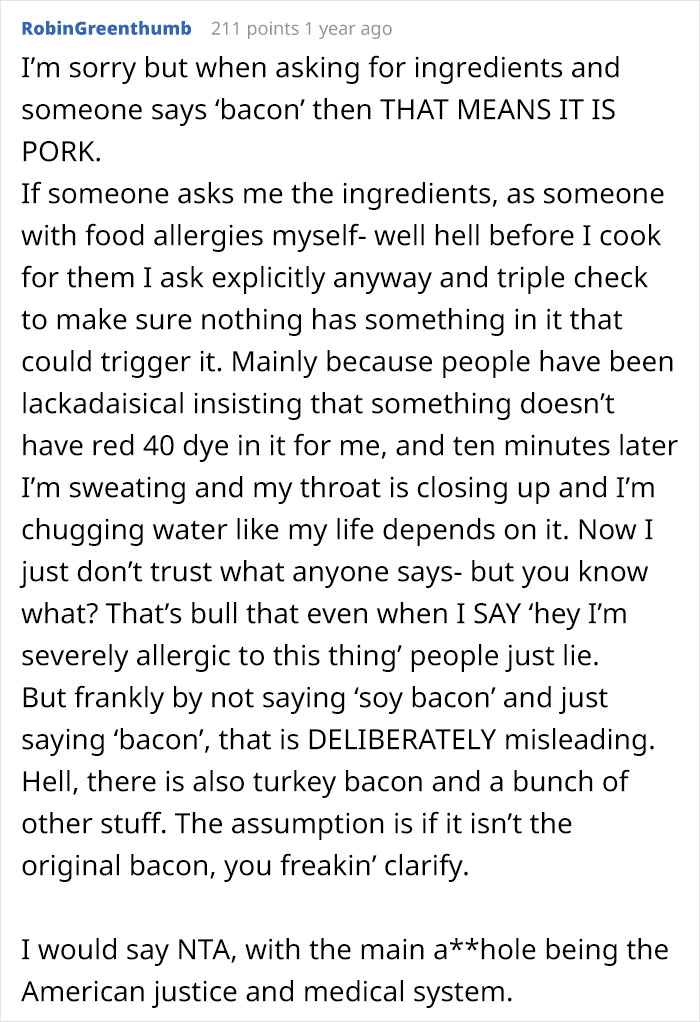Viewport: 700px width, 1022px height.
Task: Click the line beginning "If someone asks me"
Action: coord(340,194)
